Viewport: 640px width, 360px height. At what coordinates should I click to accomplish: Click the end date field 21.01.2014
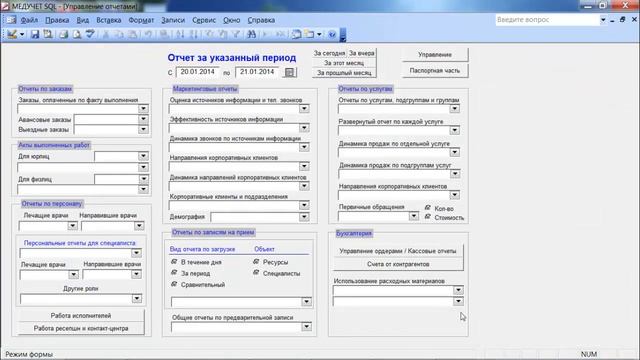[x=257, y=72]
